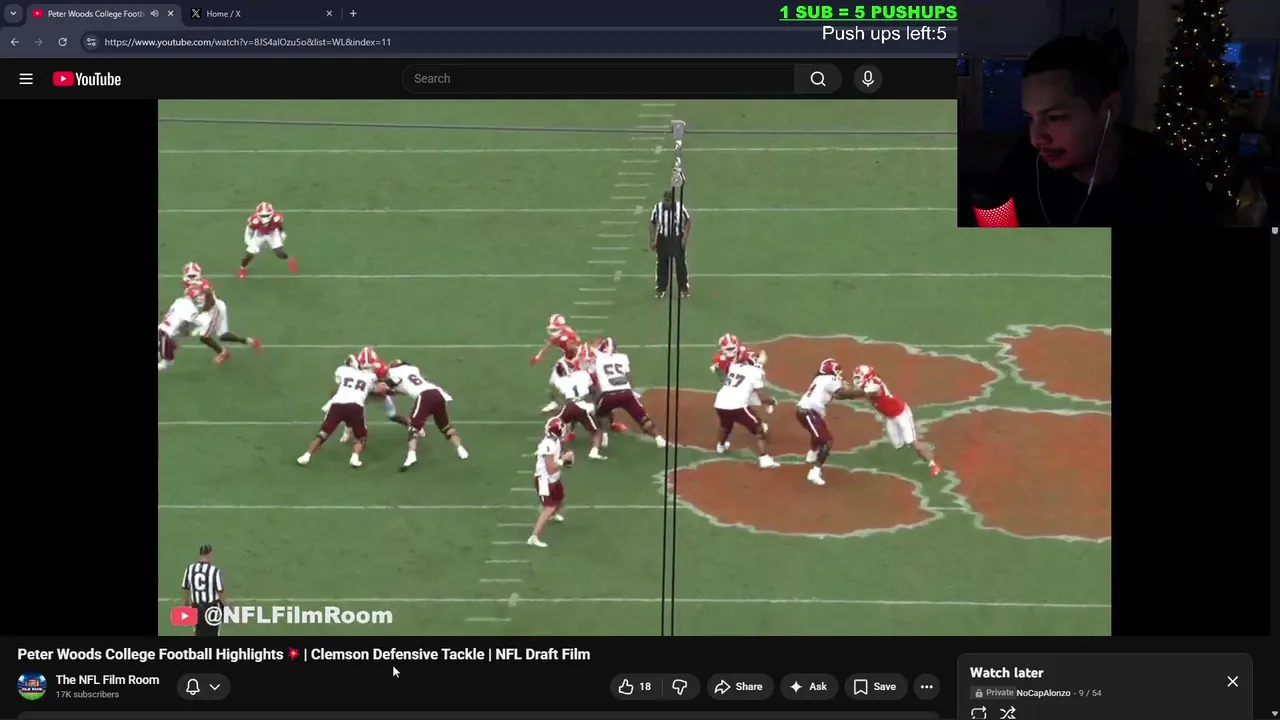This screenshot has height=720, width=1280.
Task: Click in the YouTube search field
Action: click(x=600, y=79)
